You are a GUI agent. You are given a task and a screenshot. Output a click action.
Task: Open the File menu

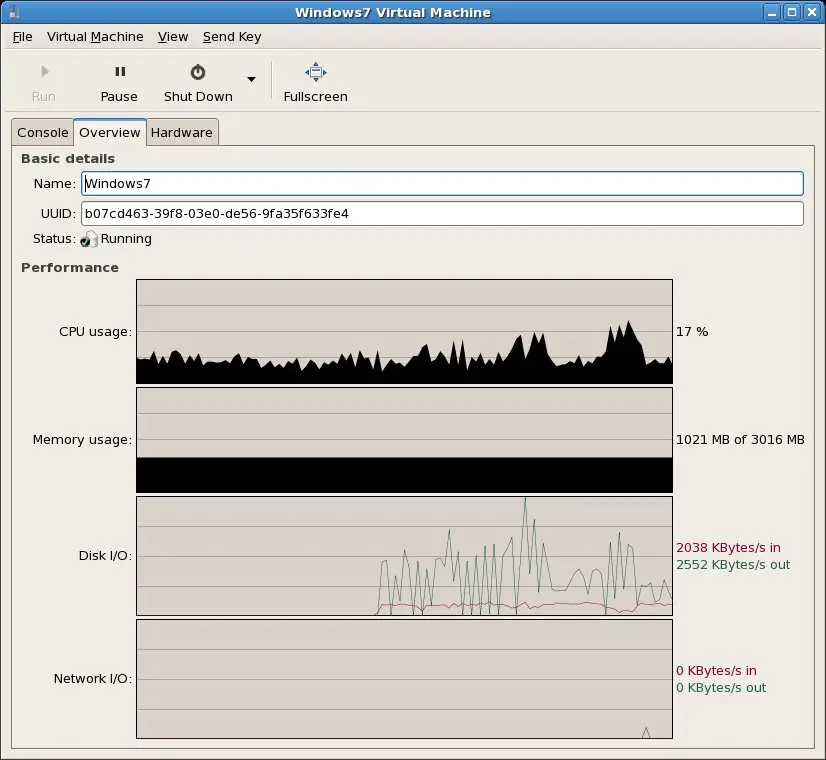coord(22,37)
